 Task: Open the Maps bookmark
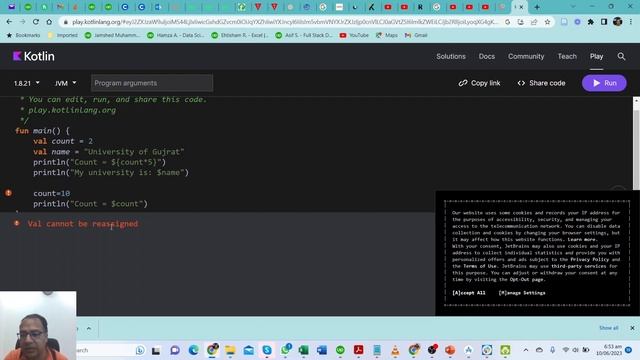pyautogui.click(x=387, y=36)
